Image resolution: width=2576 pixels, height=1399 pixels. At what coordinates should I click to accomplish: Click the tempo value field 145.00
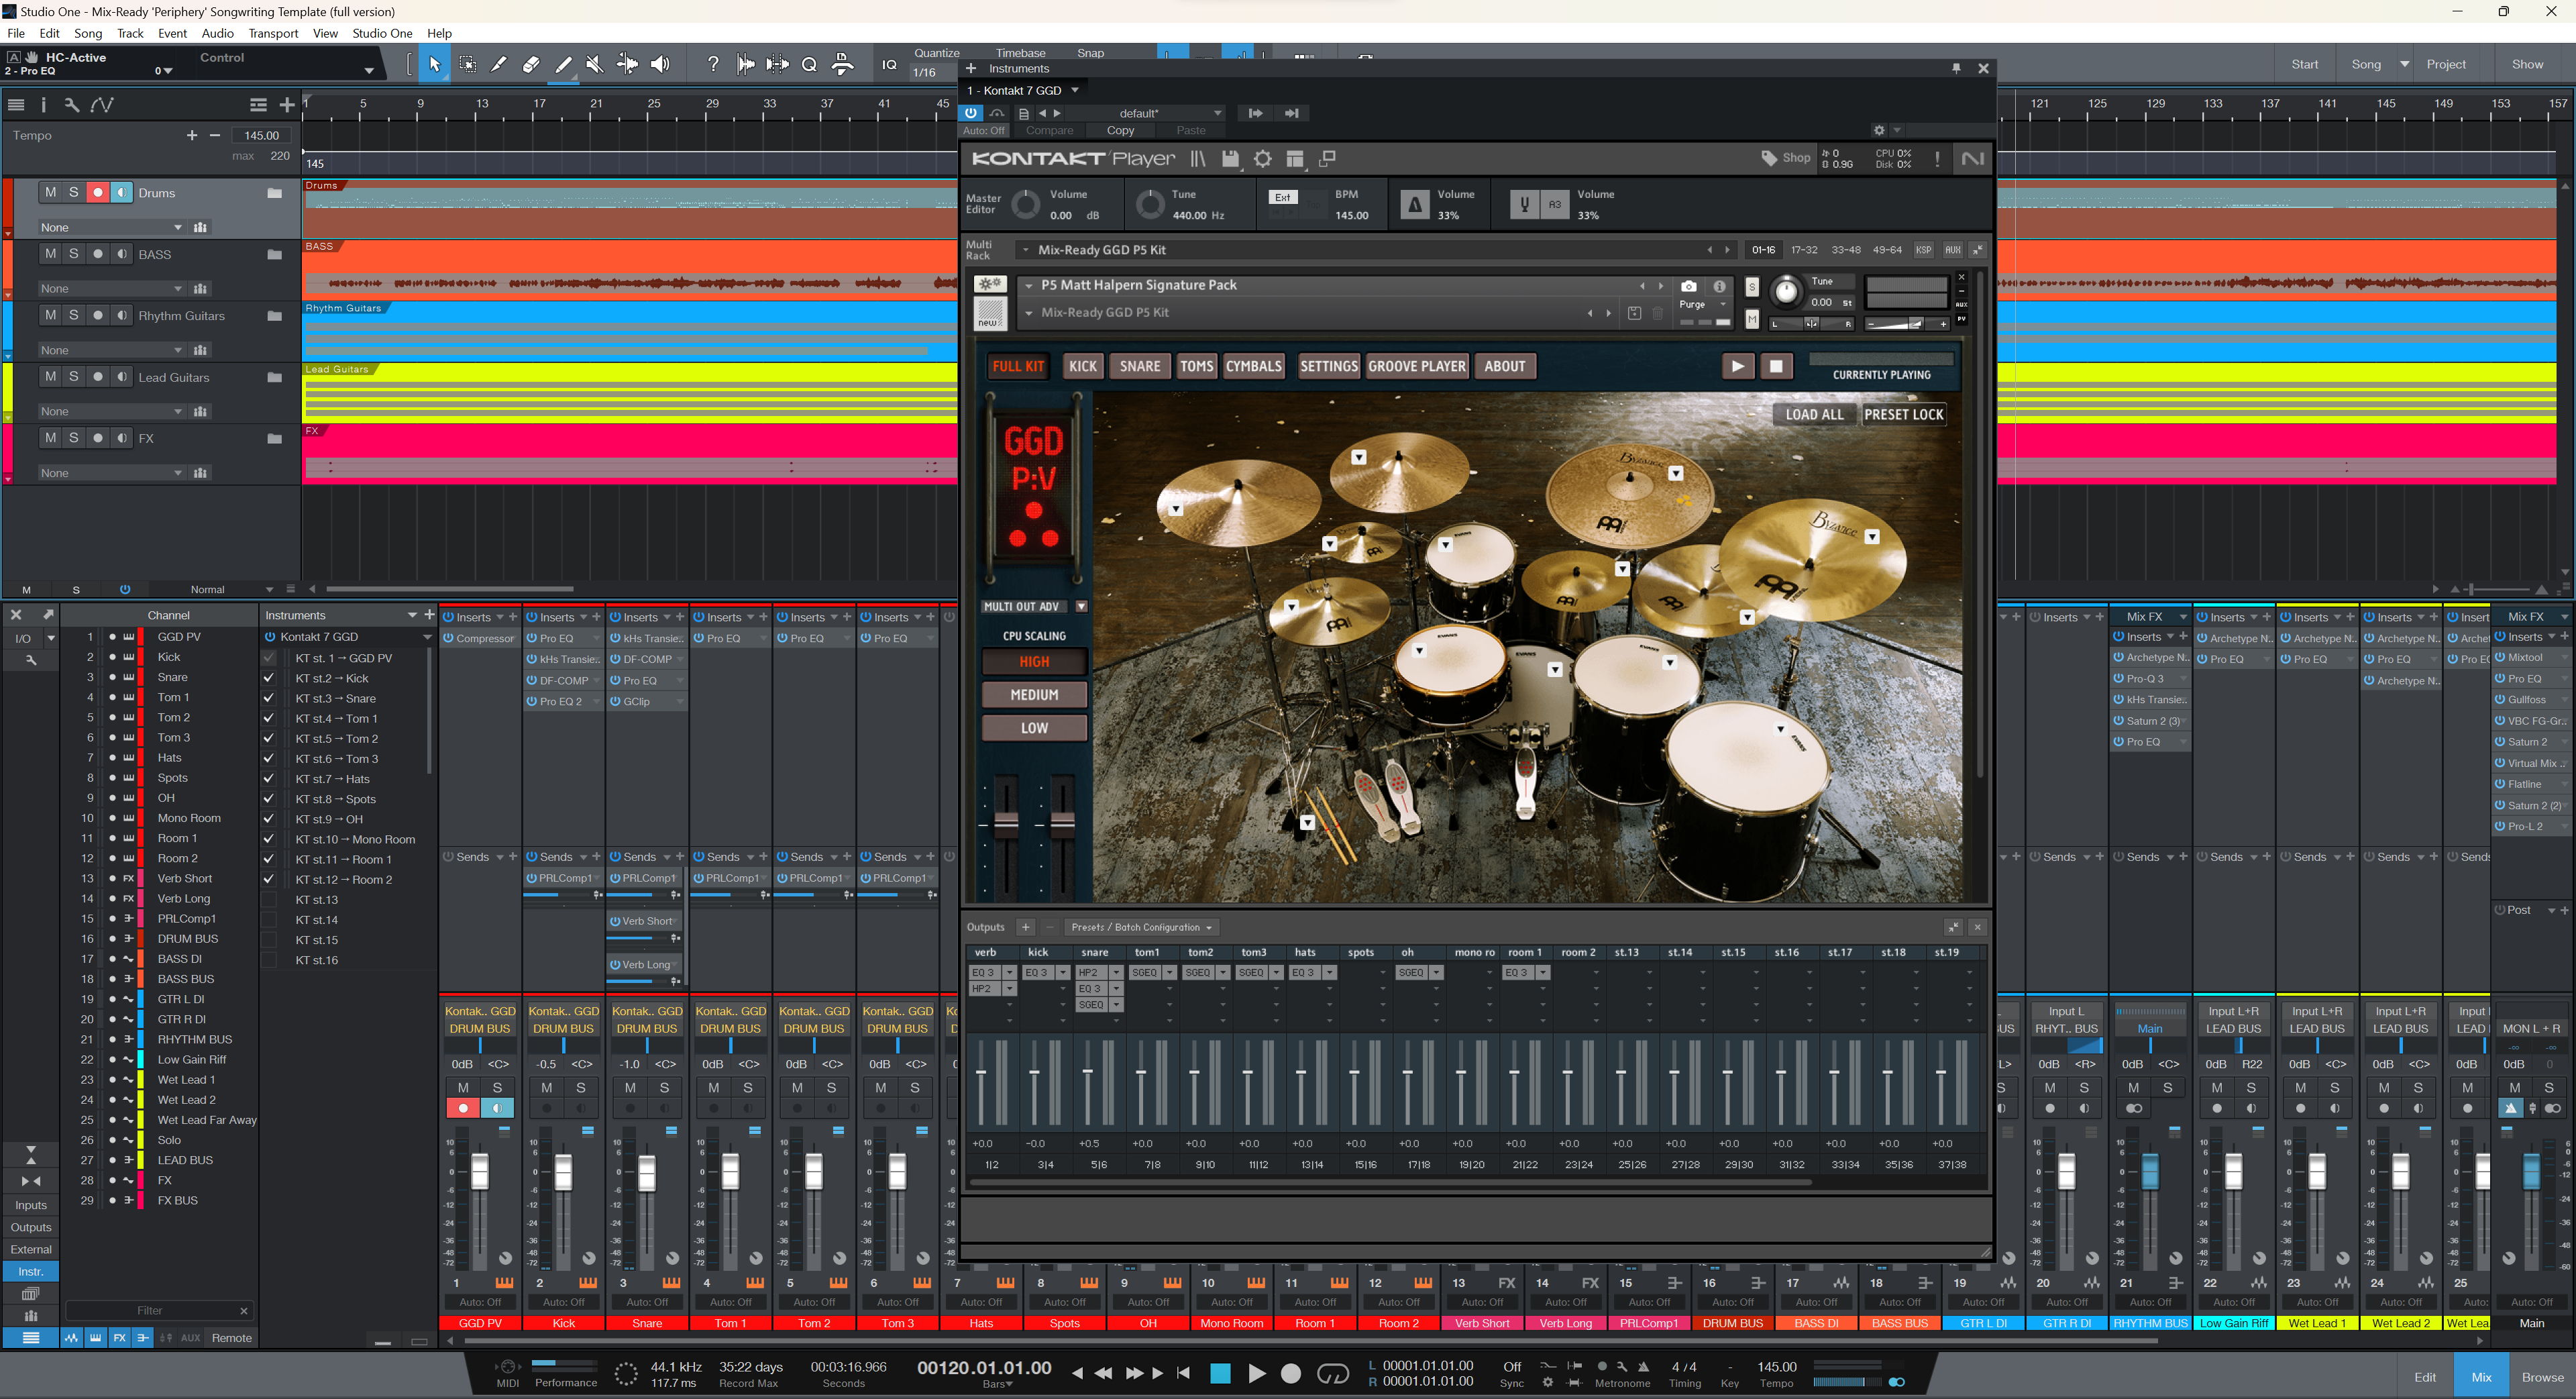(x=261, y=135)
